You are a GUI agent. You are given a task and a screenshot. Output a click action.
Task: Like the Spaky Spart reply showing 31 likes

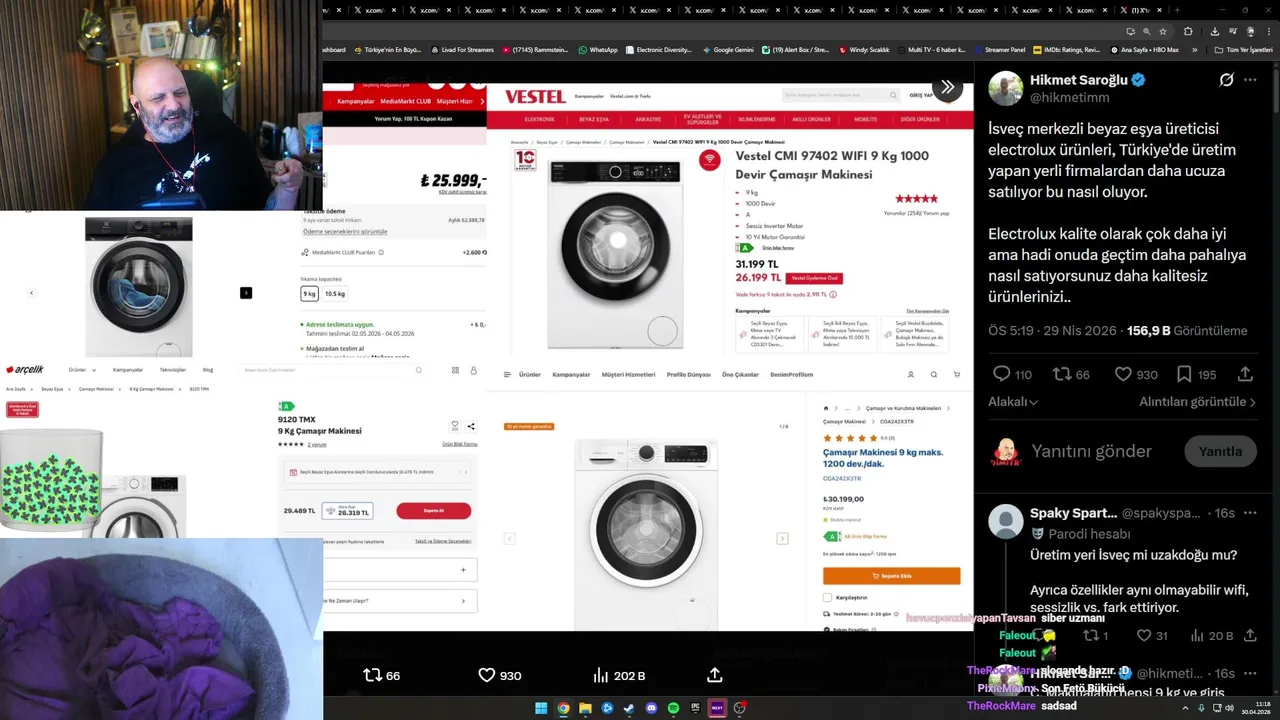coord(1144,635)
